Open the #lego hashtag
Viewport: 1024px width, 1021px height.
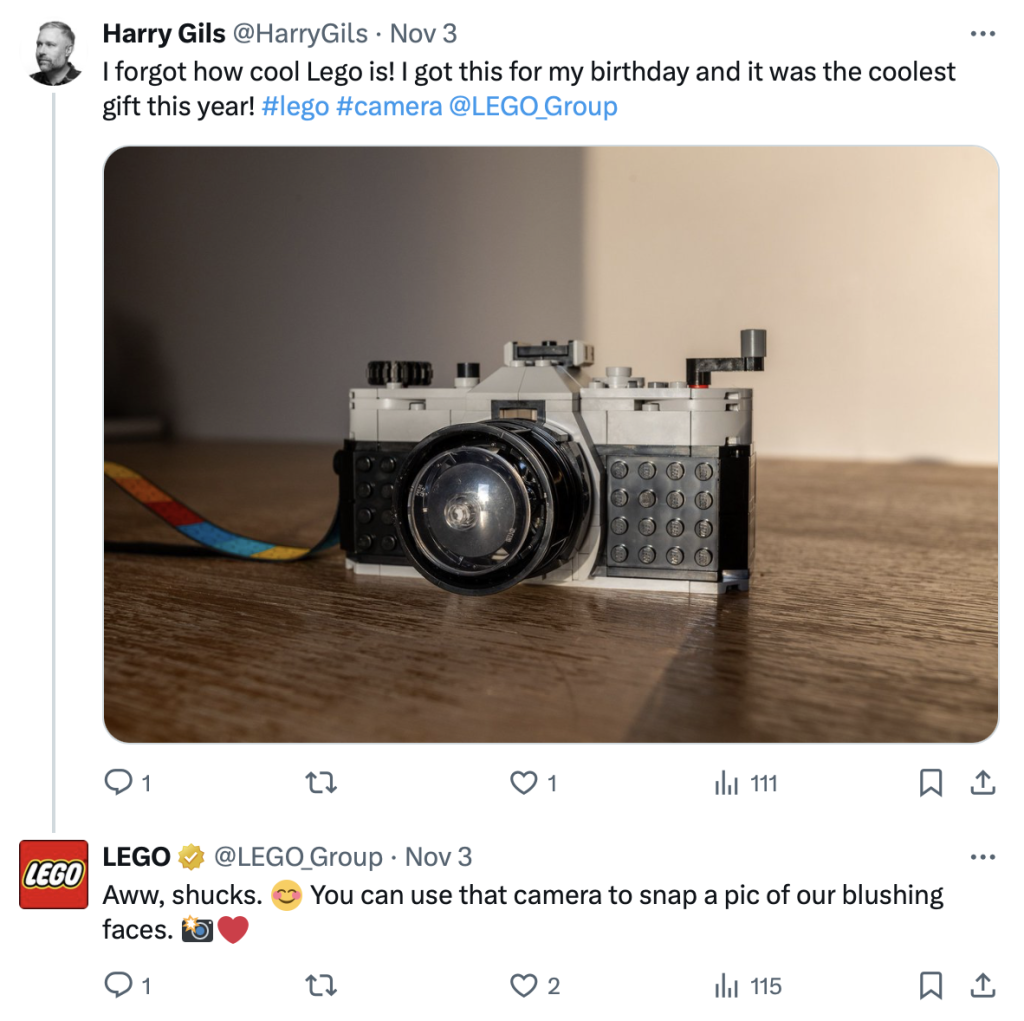295,106
